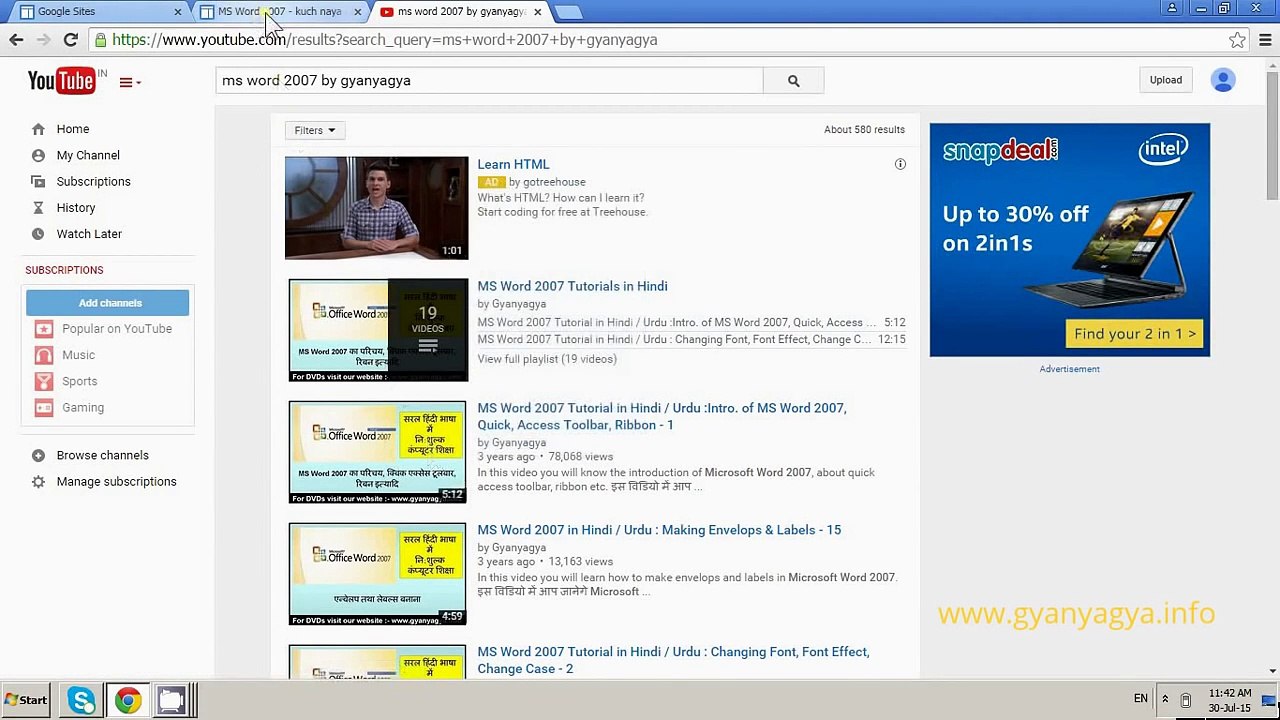1280x720 pixels.
Task: Click the Upload button
Action: pos(1165,80)
